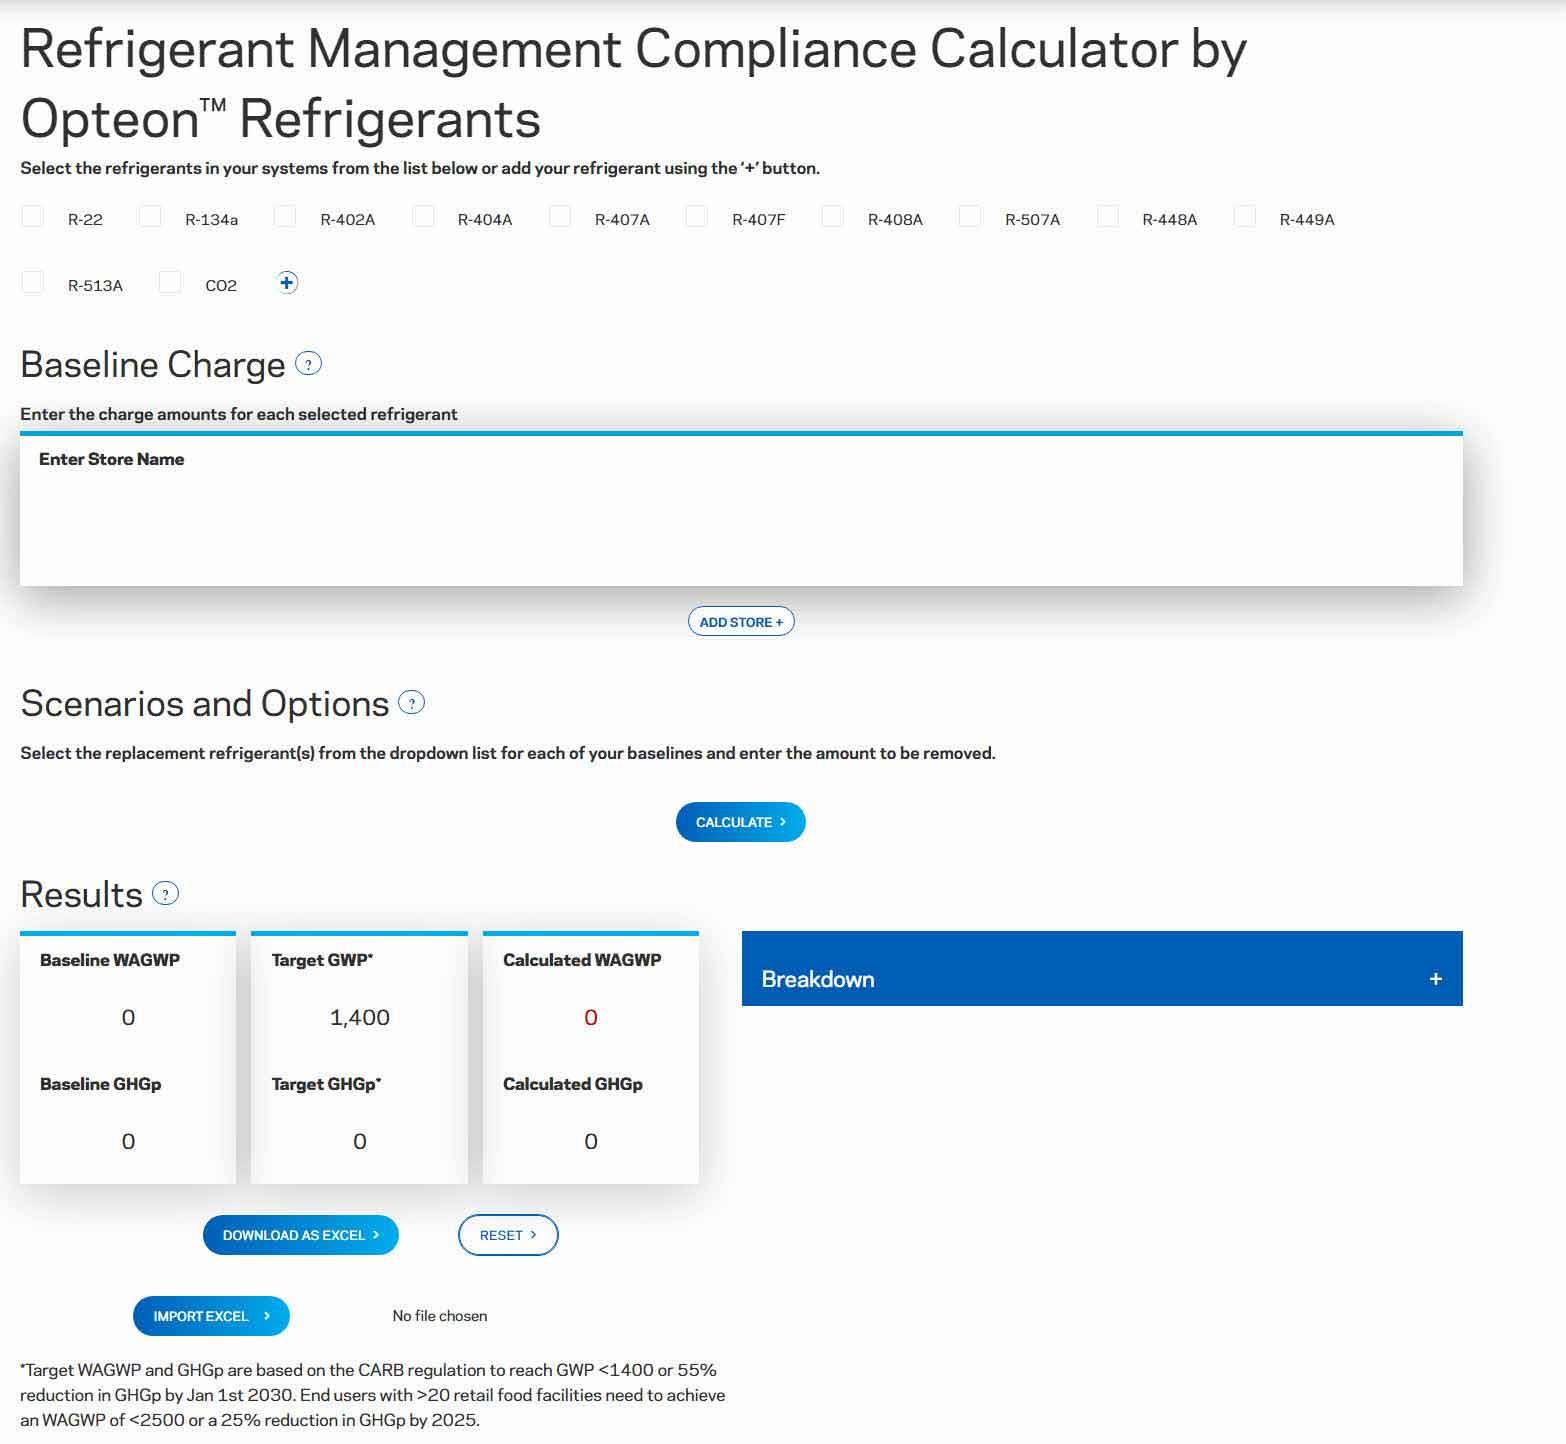Click the red Calculated WAGWP value 0
The image size is (1566, 1444).
pos(591,1017)
